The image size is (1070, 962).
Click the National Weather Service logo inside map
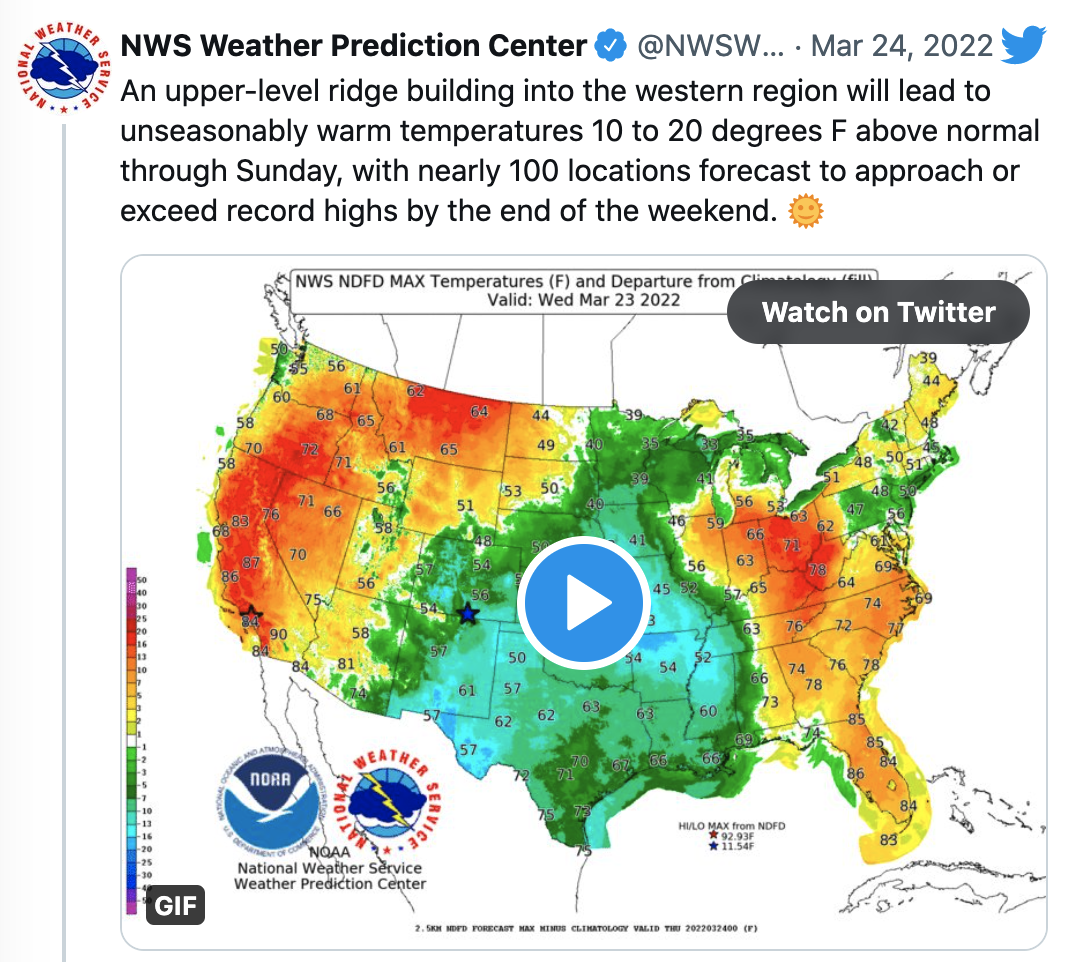(388, 800)
